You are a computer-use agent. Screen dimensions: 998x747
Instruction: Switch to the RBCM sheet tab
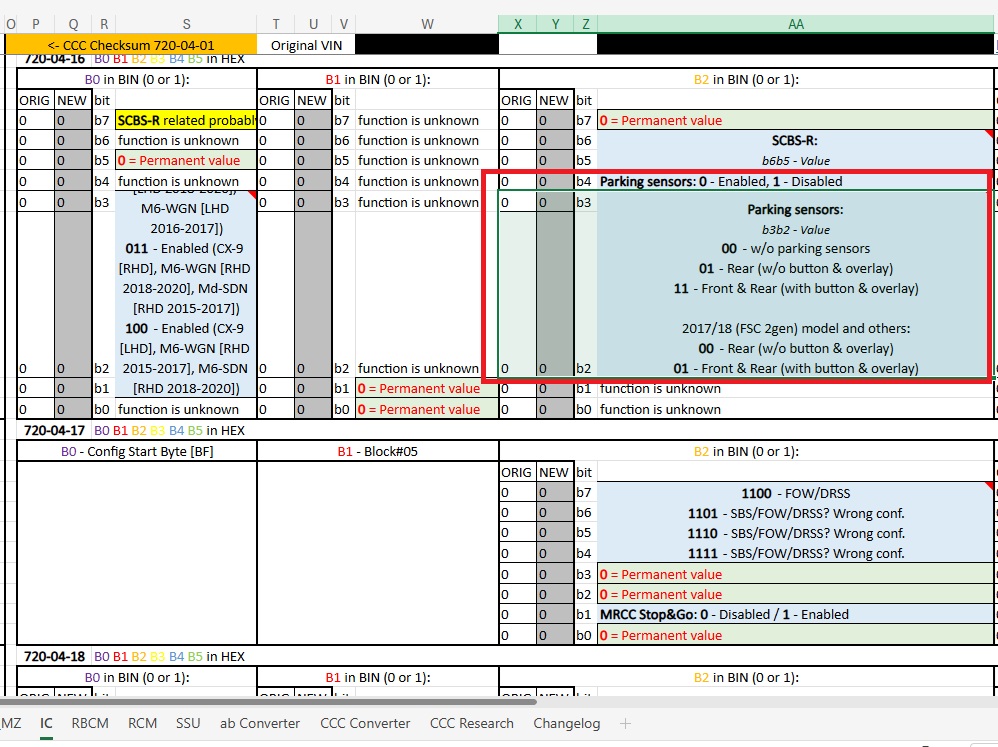tap(90, 723)
